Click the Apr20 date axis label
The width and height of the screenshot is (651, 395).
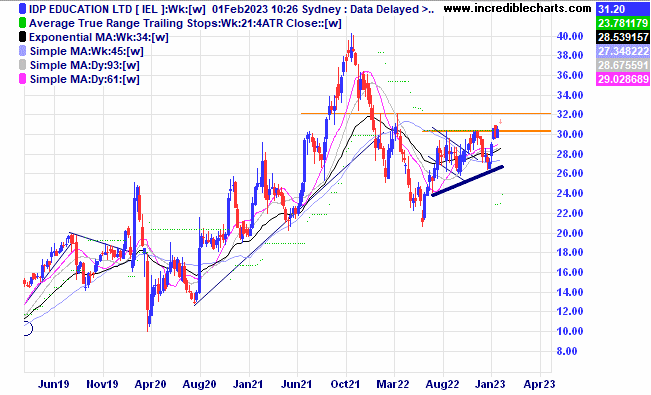(x=151, y=384)
